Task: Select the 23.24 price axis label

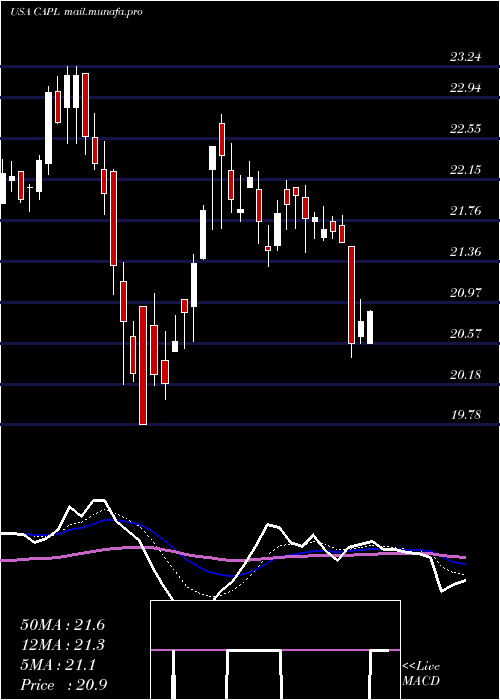Action: pos(466,57)
